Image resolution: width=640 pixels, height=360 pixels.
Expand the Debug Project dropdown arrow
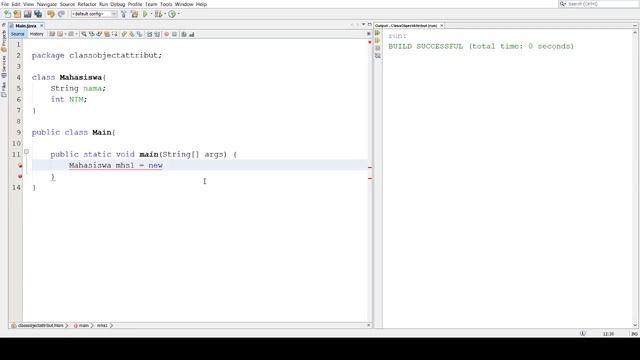pos(165,14)
